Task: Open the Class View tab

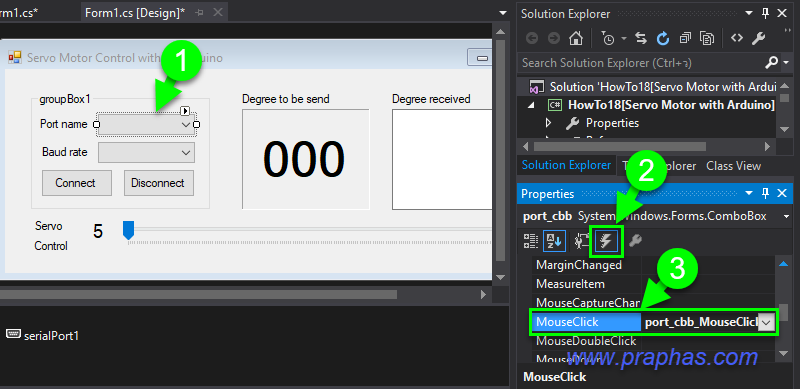Action: [x=733, y=166]
